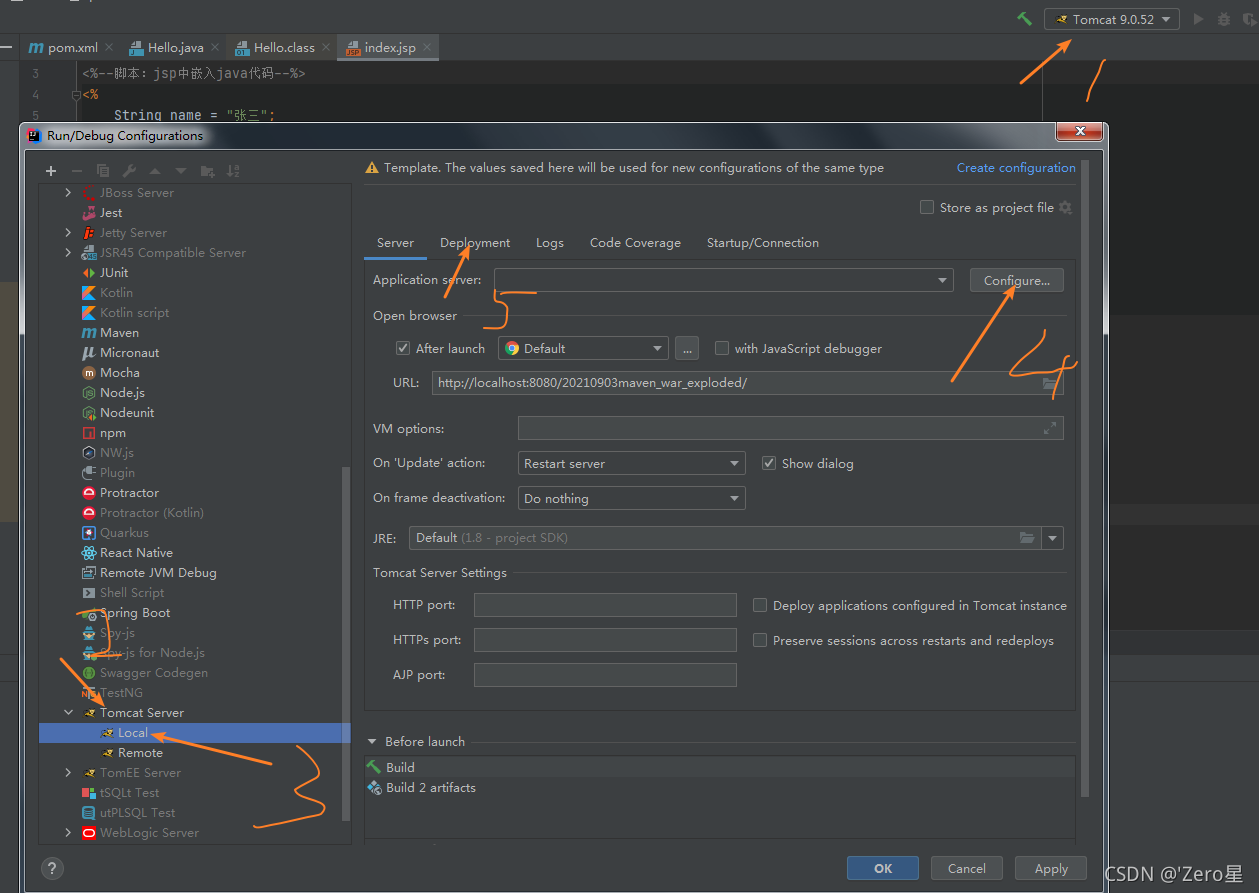Toggle the Store as project file checkbox
The image size is (1259, 893).
[927, 207]
